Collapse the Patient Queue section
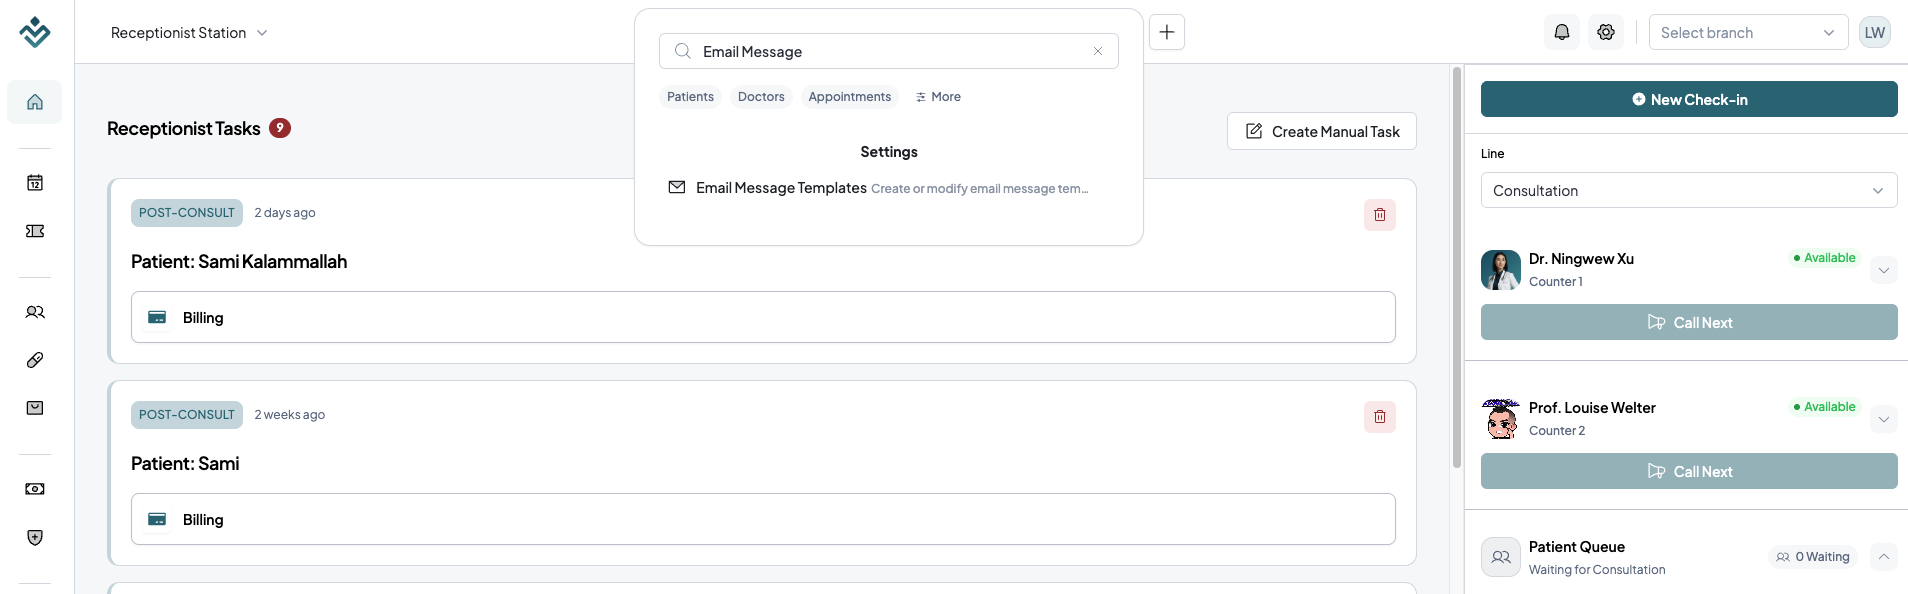Viewport: 1908px width, 594px height. click(x=1884, y=557)
